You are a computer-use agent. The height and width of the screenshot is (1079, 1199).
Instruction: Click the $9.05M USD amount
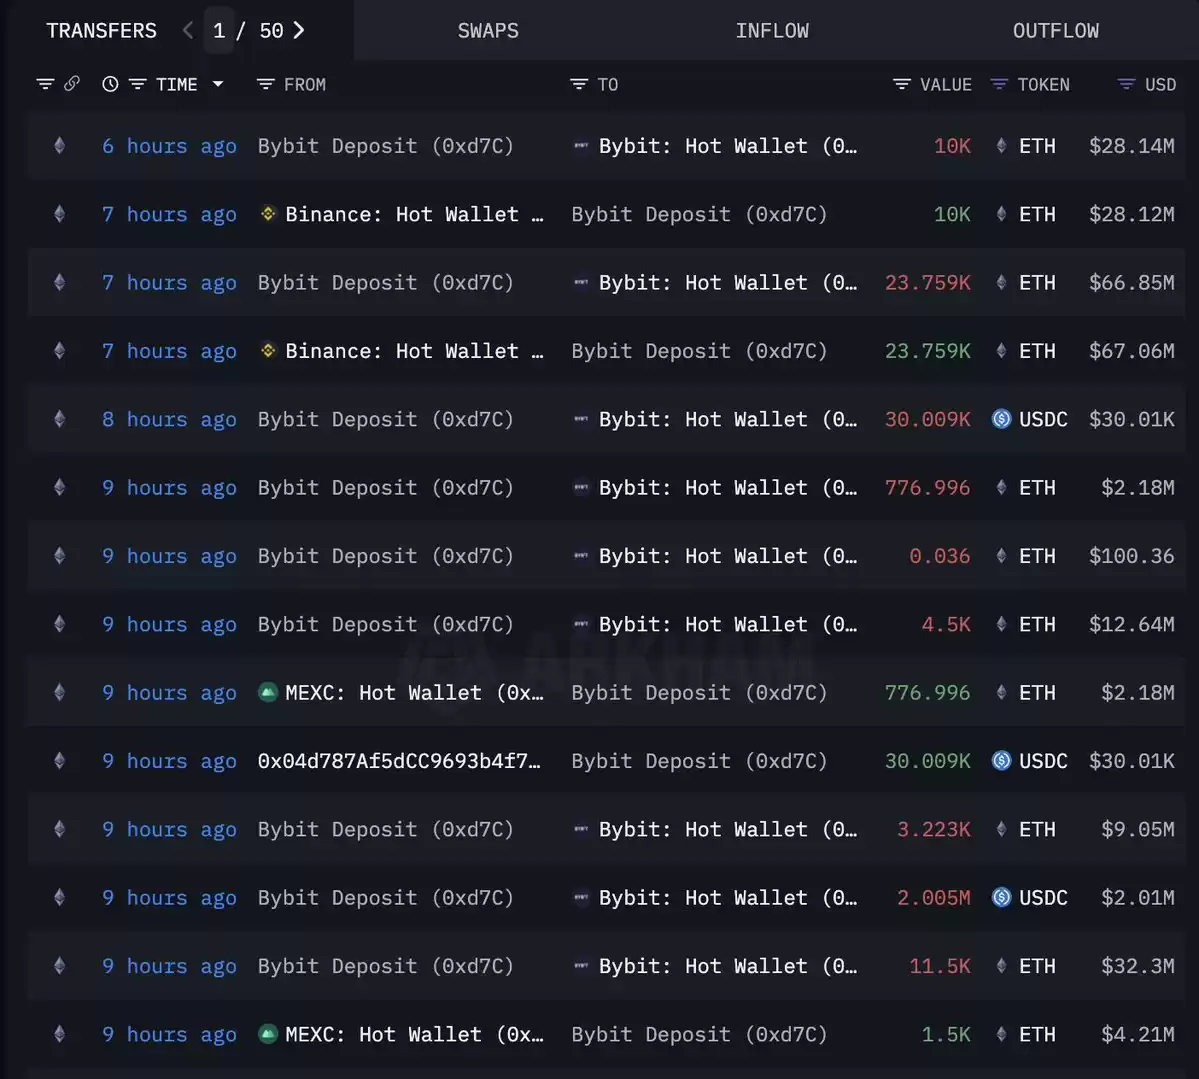click(x=1138, y=830)
